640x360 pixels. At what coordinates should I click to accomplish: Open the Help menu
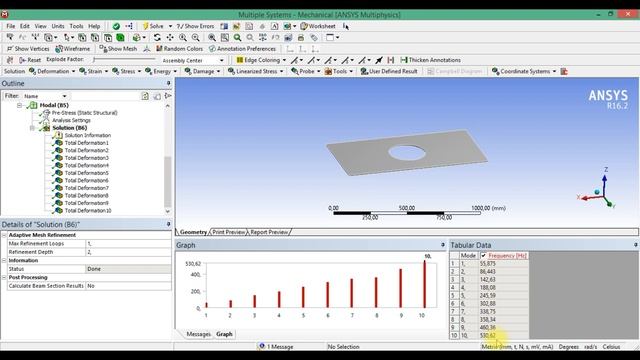point(94,26)
